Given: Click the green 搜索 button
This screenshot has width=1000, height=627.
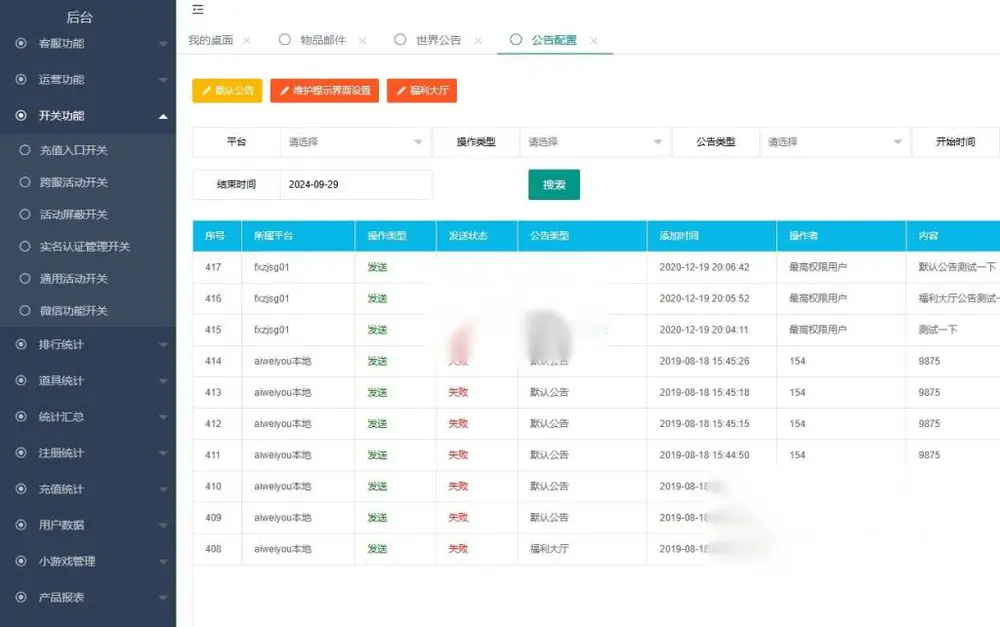Looking at the screenshot, I should coord(554,184).
